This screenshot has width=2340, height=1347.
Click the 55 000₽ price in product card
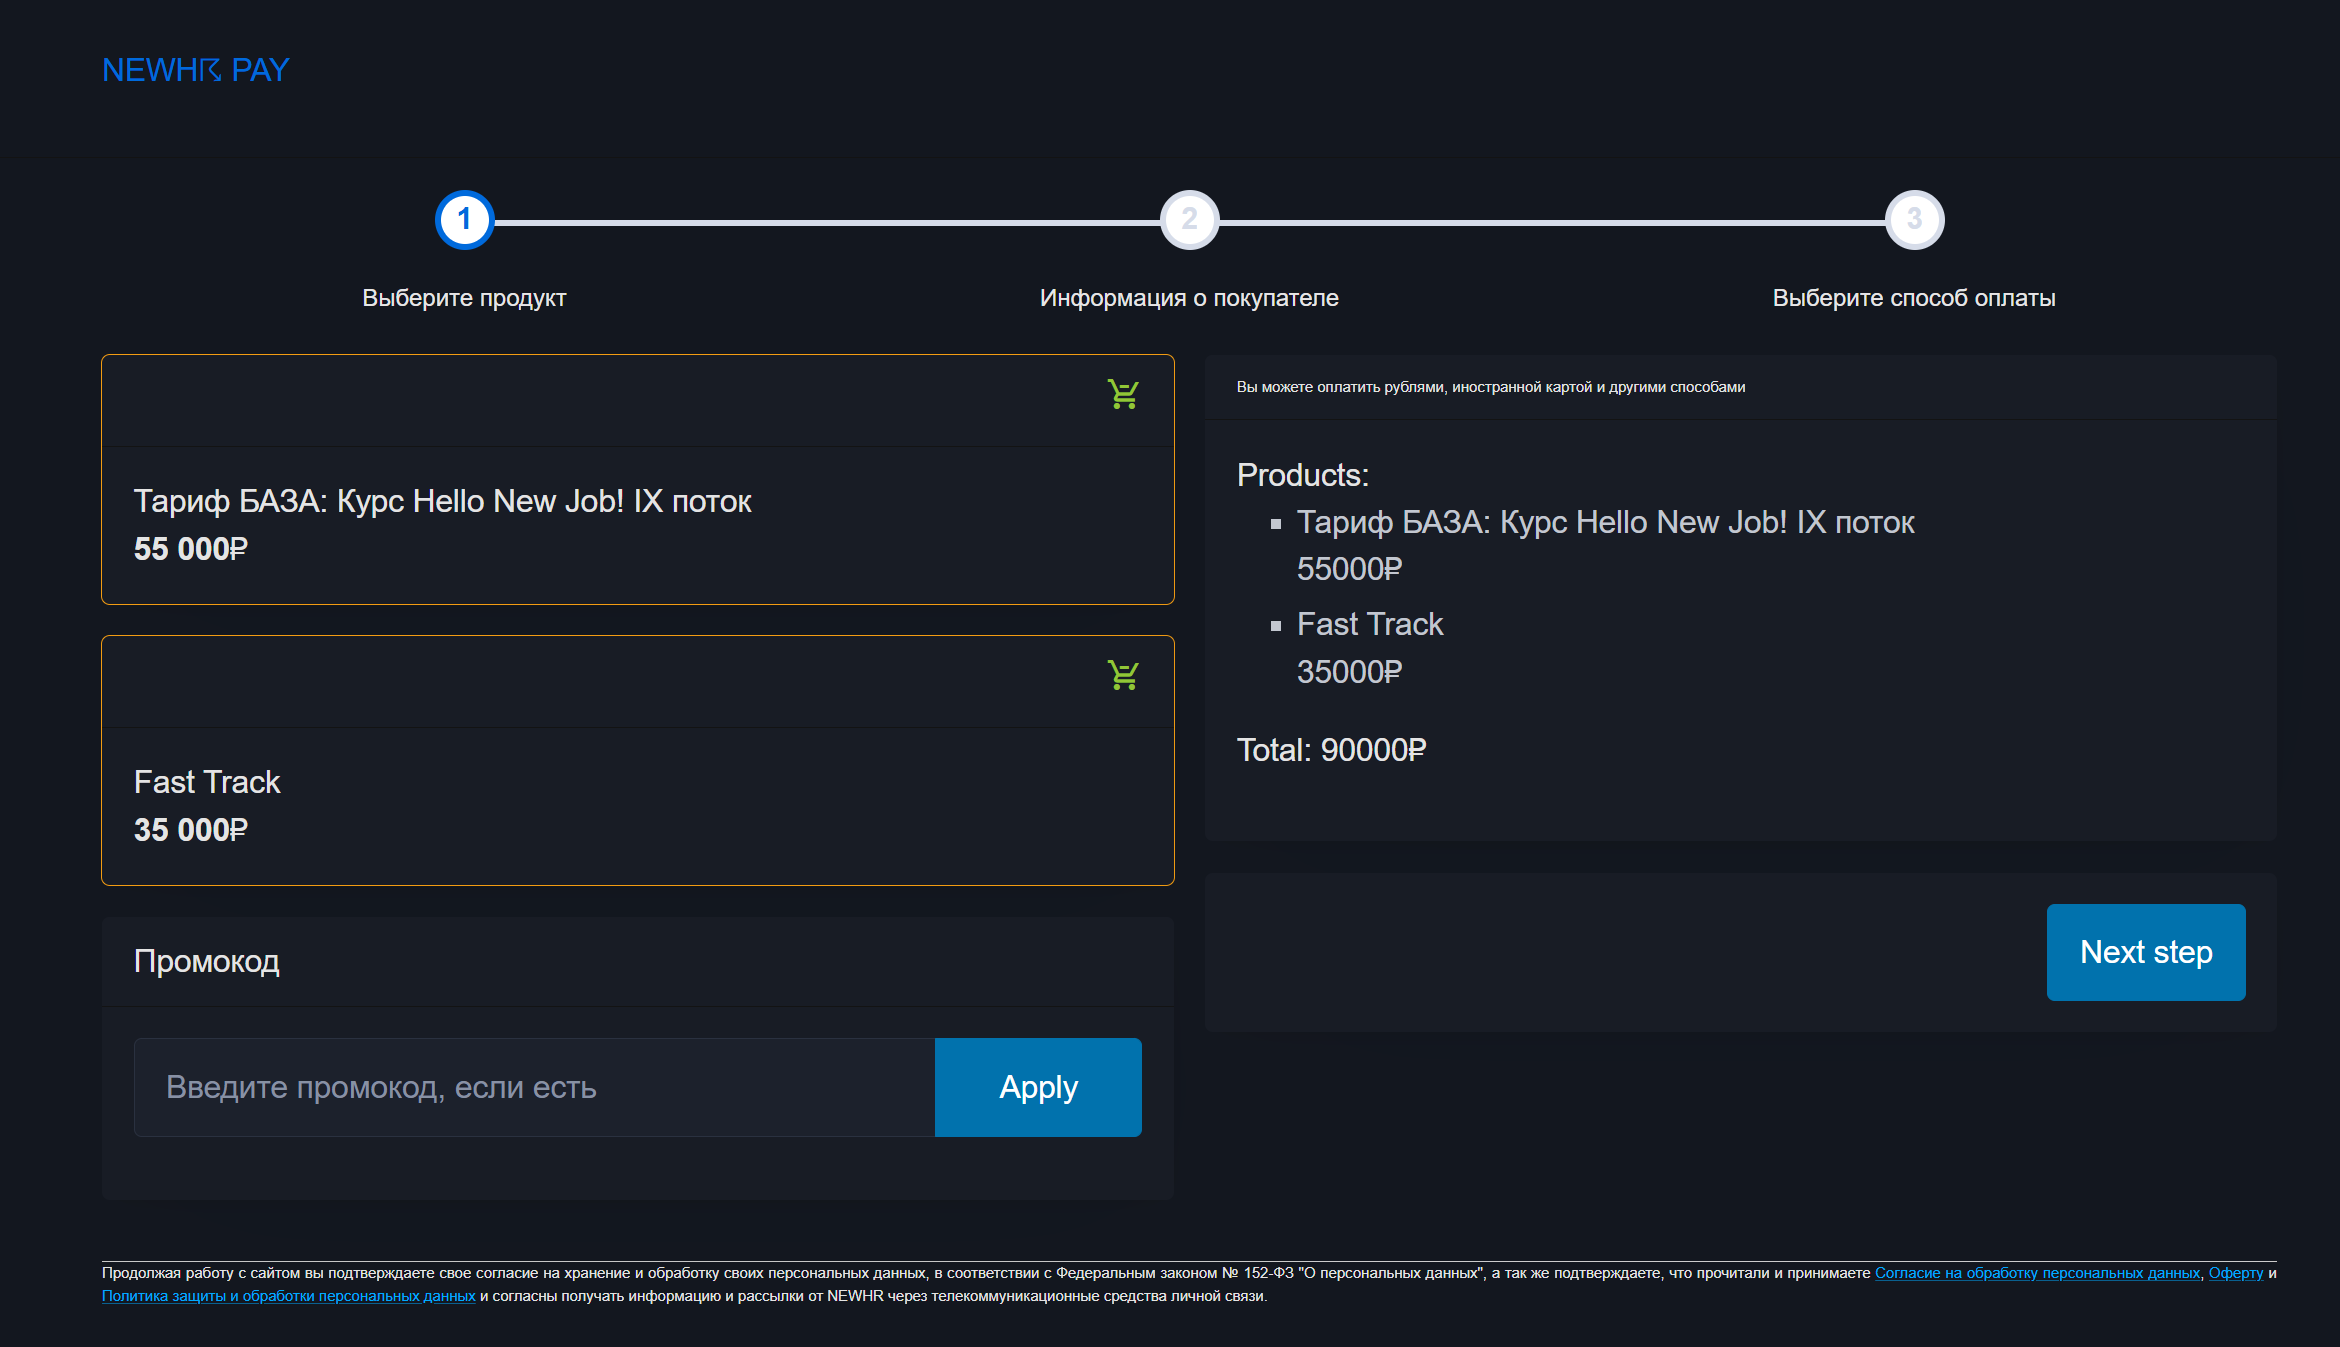(190, 549)
